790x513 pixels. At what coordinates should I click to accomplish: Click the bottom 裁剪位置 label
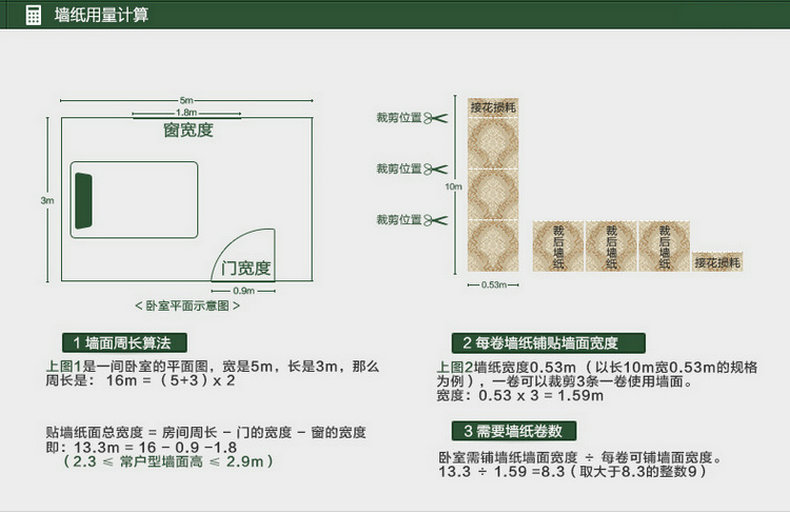[x=399, y=220]
